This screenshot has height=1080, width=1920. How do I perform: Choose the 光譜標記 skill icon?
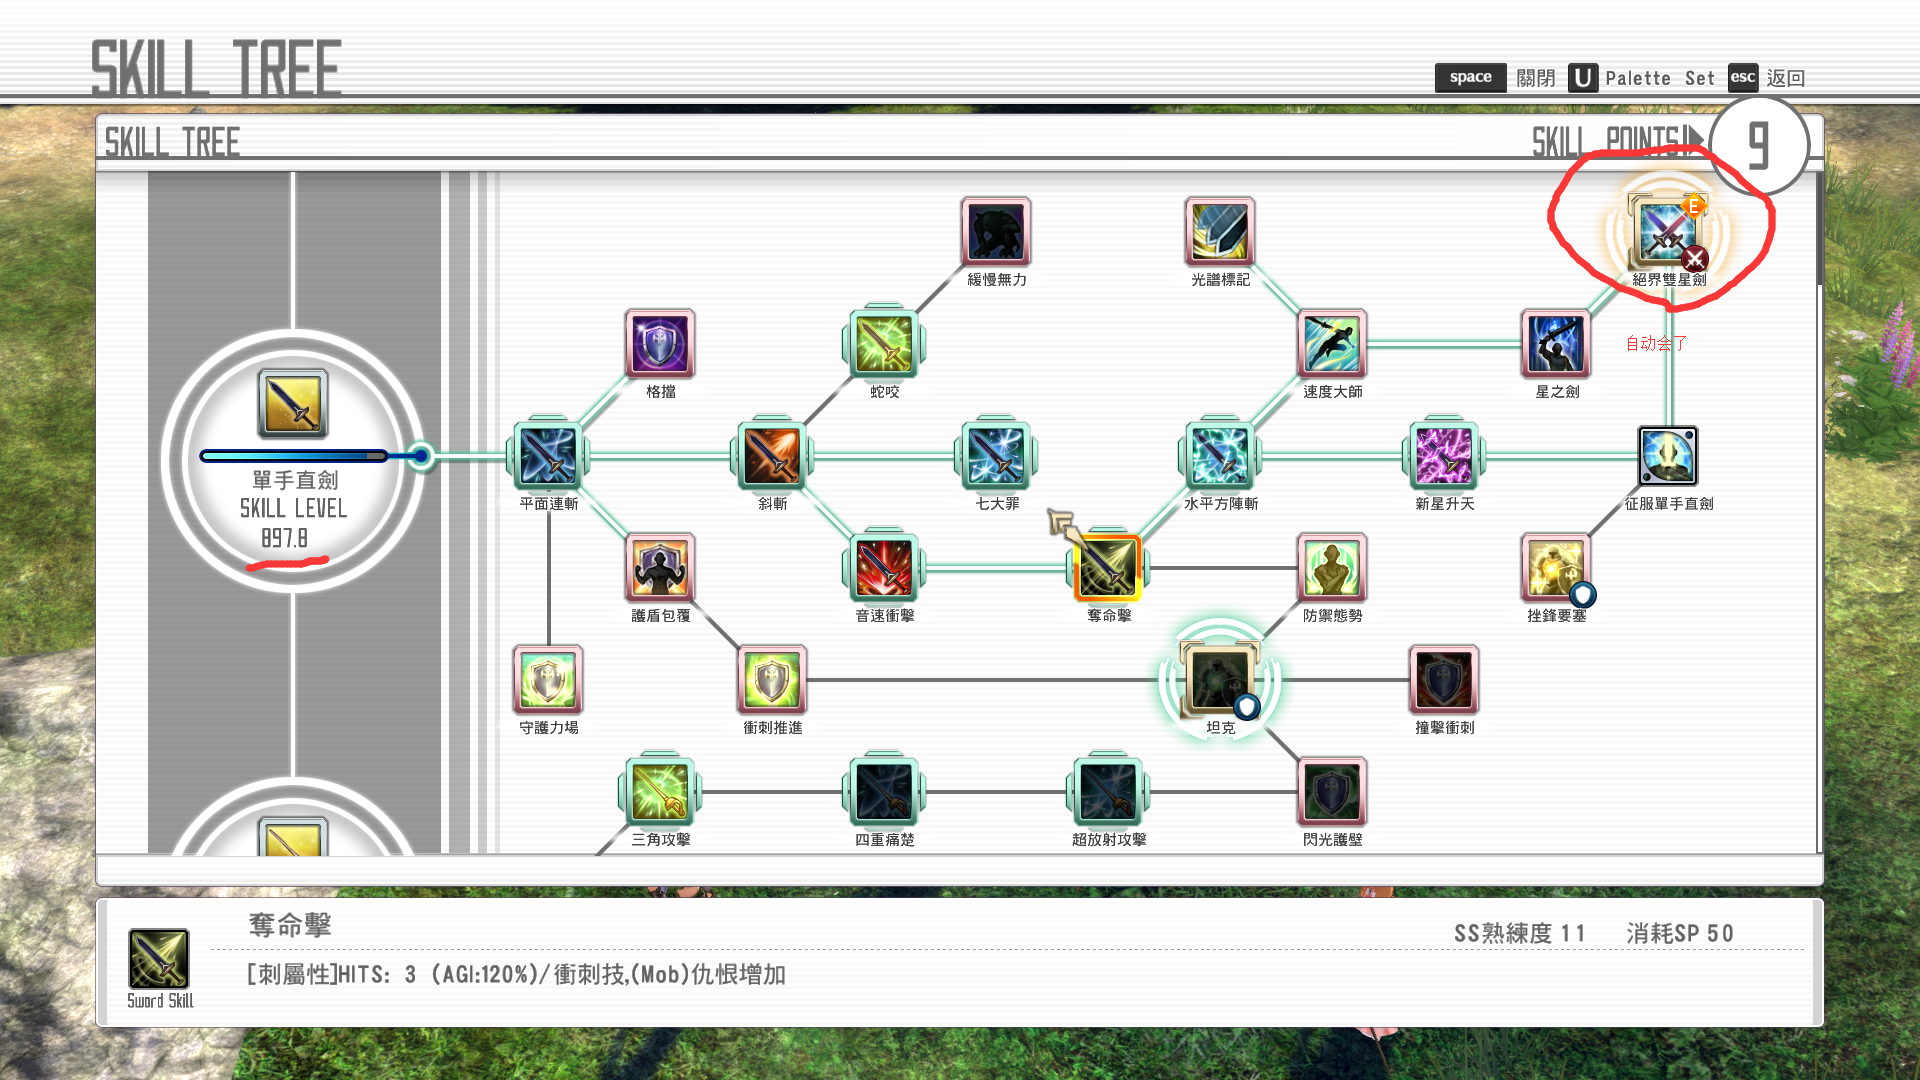click(x=1220, y=231)
